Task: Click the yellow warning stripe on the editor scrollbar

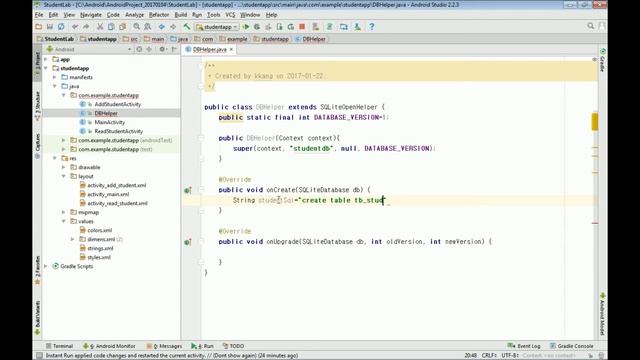Action: click(x=595, y=122)
